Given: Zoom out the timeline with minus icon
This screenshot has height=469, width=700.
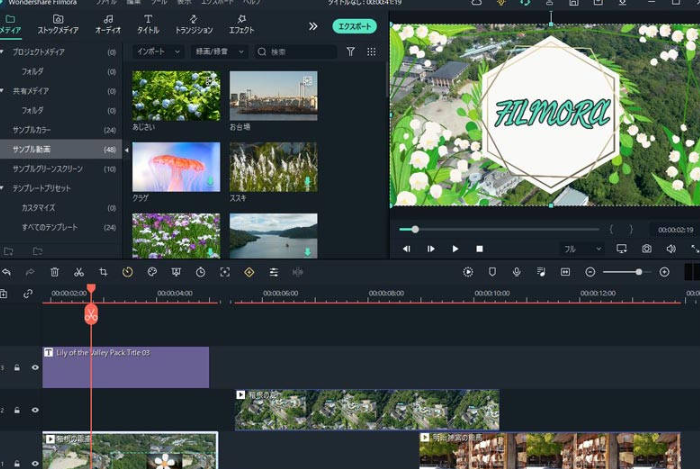Looking at the screenshot, I should pos(590,272).
